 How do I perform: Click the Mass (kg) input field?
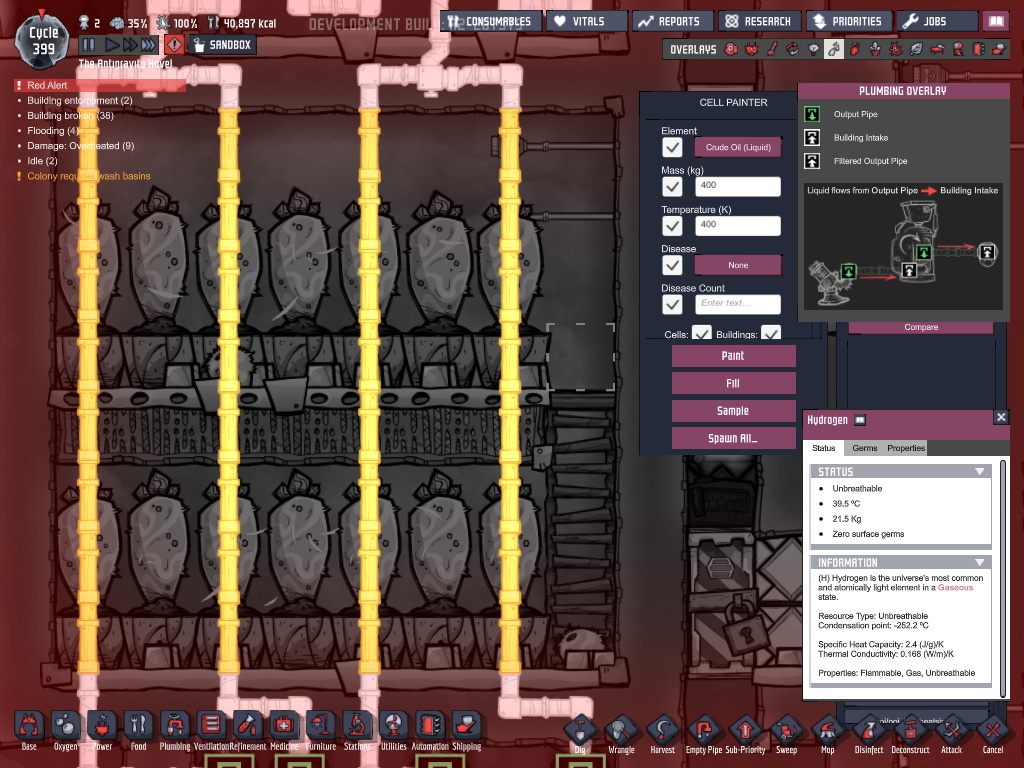(738, 187)
